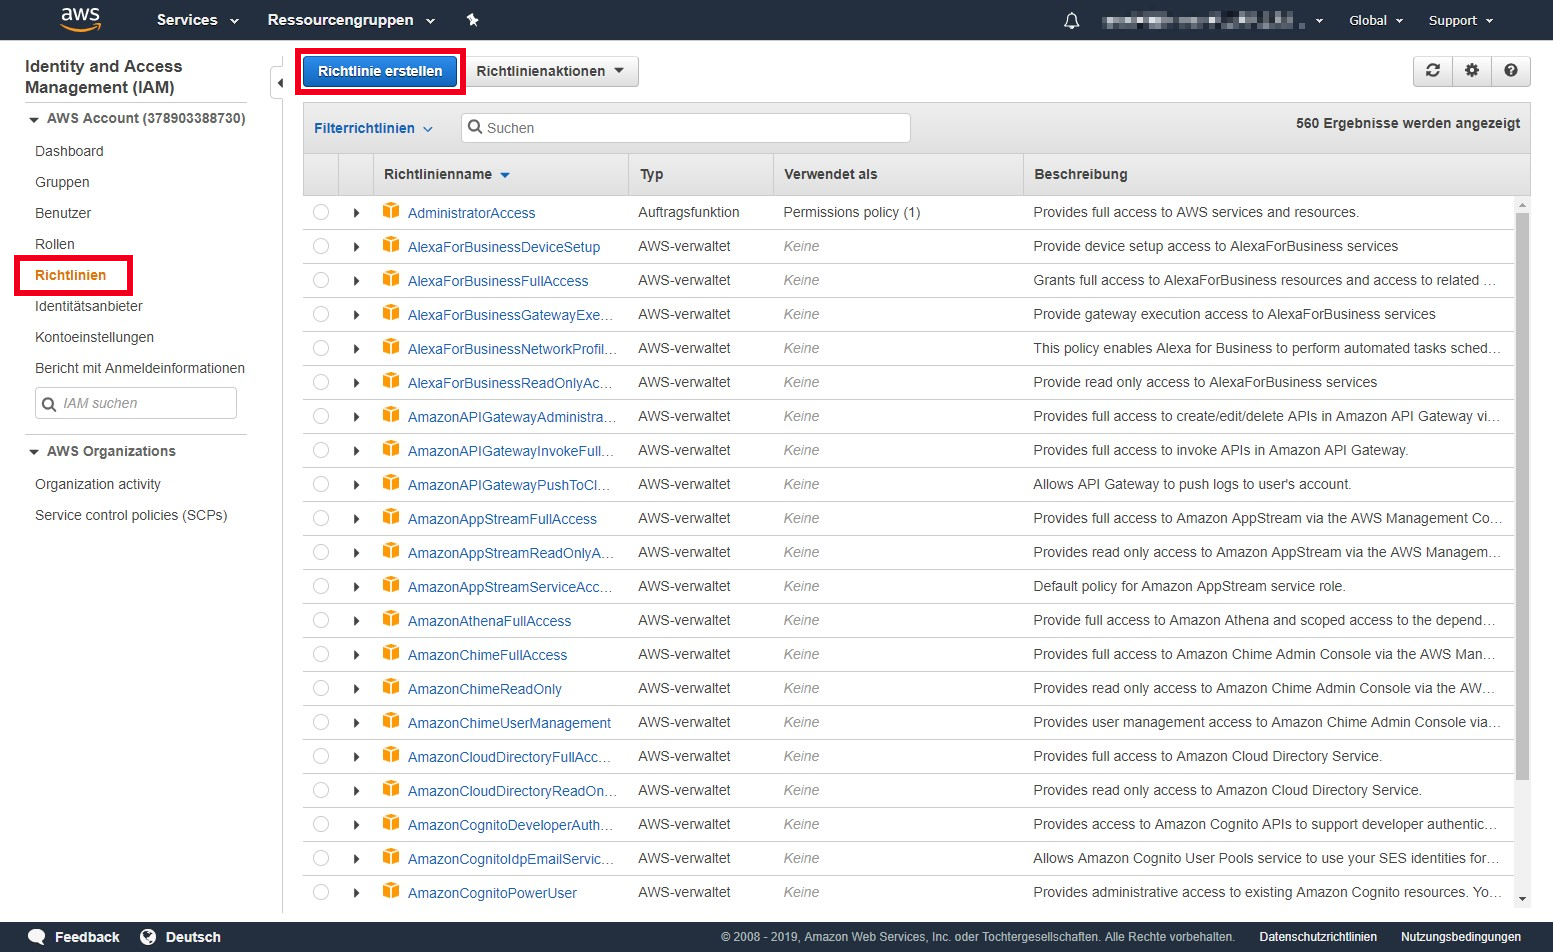
Task: Select the AmazonAthenaFullAccess radio button
Action: click(321, 620)
